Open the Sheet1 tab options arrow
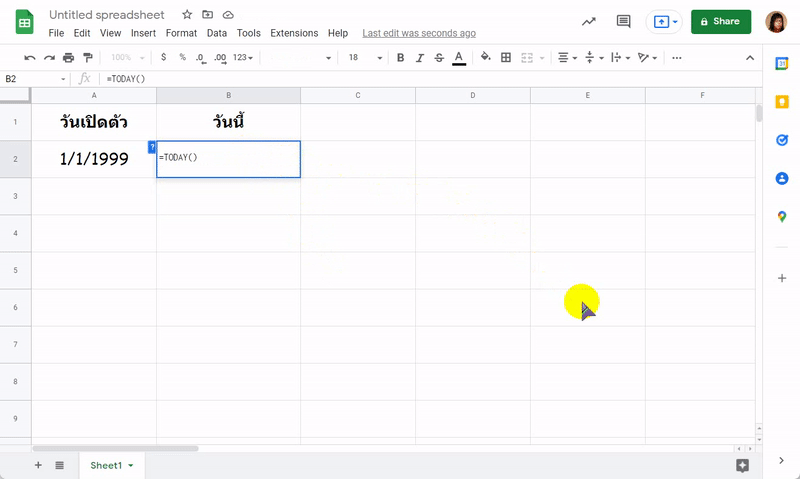The width and height of the screenshot is (800, 479). pyautogui.click(x=131, y=465)
